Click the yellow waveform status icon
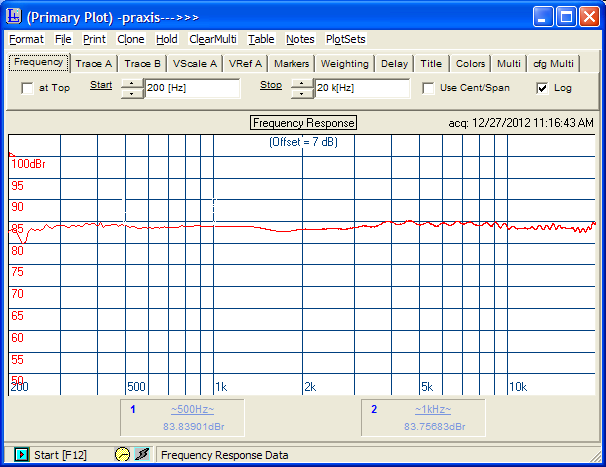This screenshot has width=606, height=467. [123, 454]
